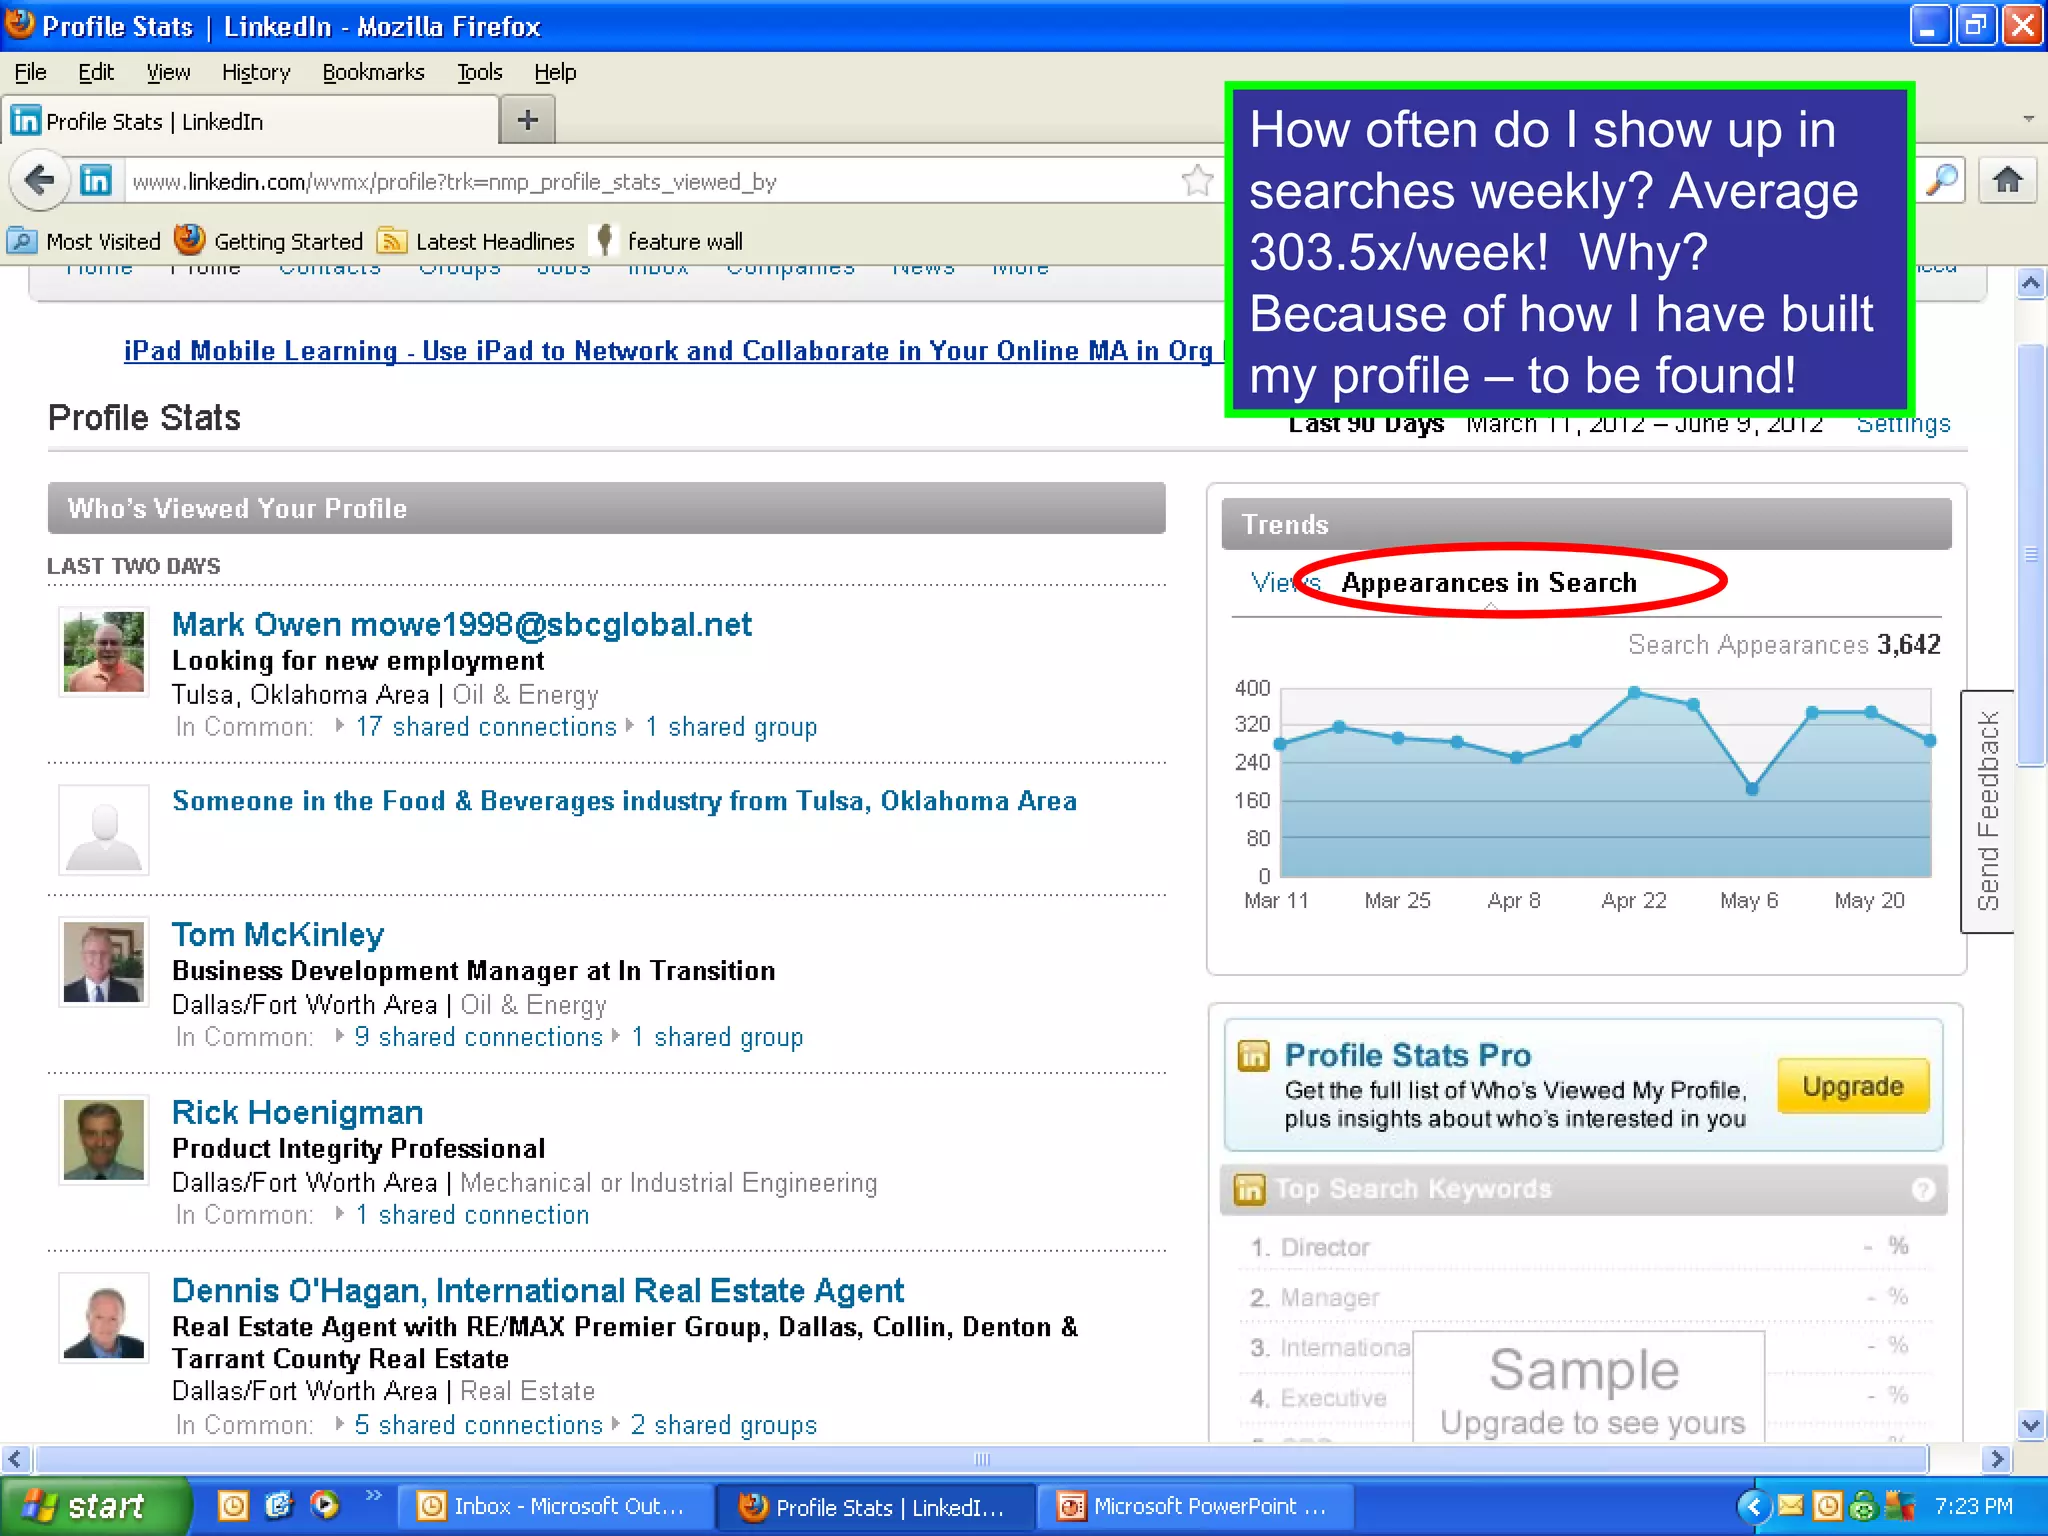Image resolution: width=2048 pixels, height=1536 pixels.
Task: View Dennis O'Hagan's 5 shared connections
Action: pos(478,1425)
